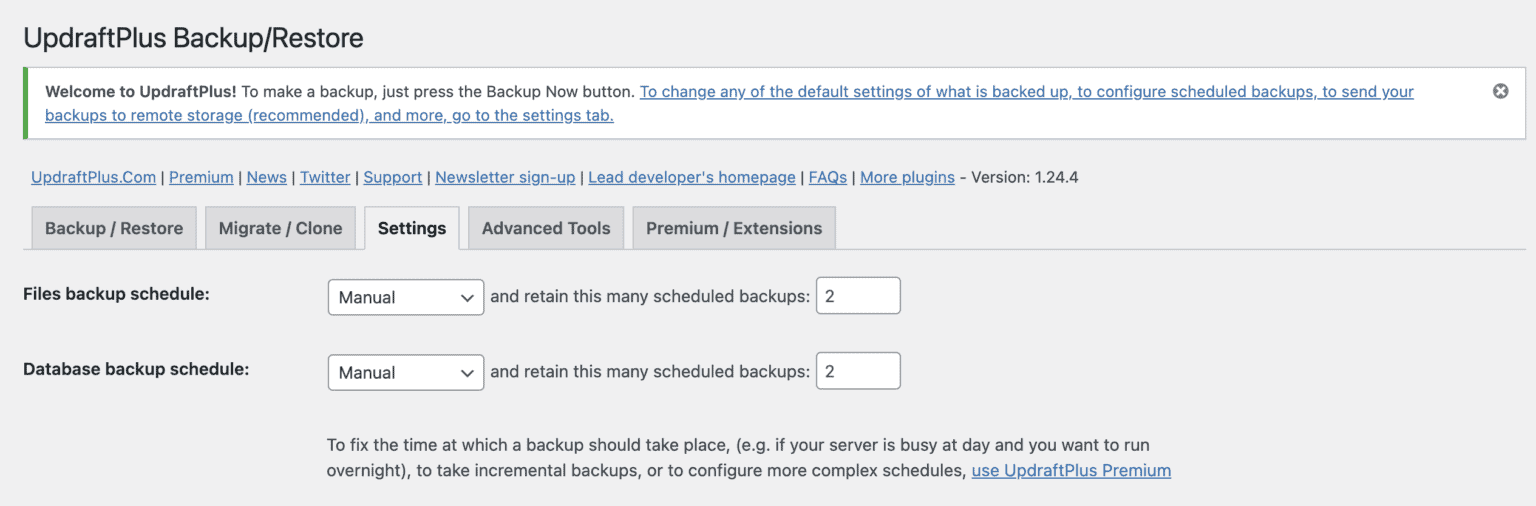Go to Premium / Extensions tab

[x=734, y=228]
